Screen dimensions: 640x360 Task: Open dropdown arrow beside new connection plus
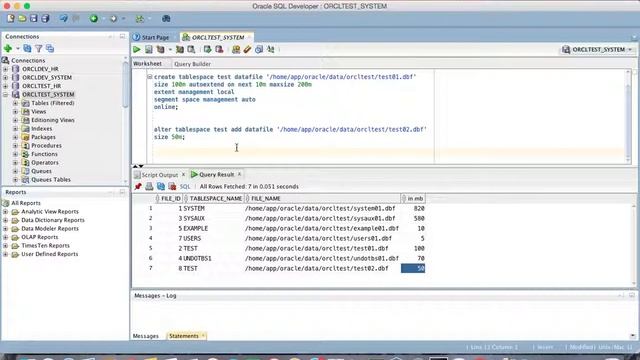pyautogui.click(x=18, y=49)
